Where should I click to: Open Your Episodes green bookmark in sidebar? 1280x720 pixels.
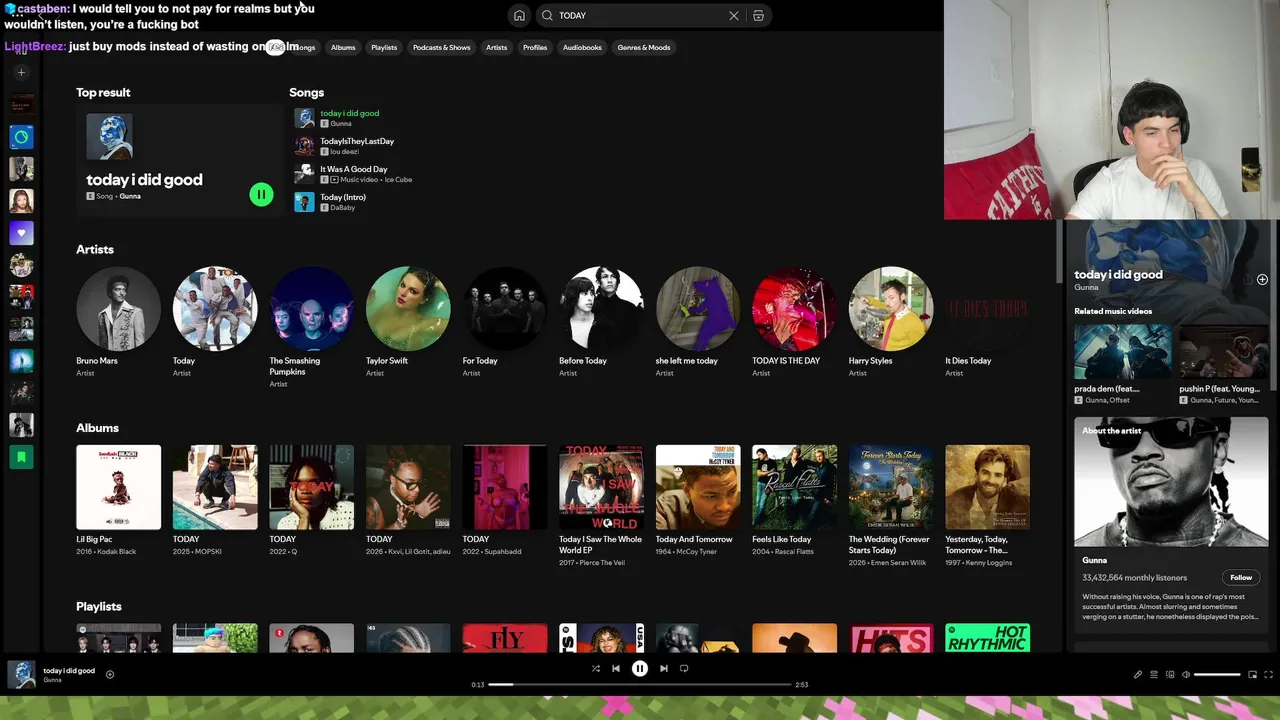tap(21, 457)
